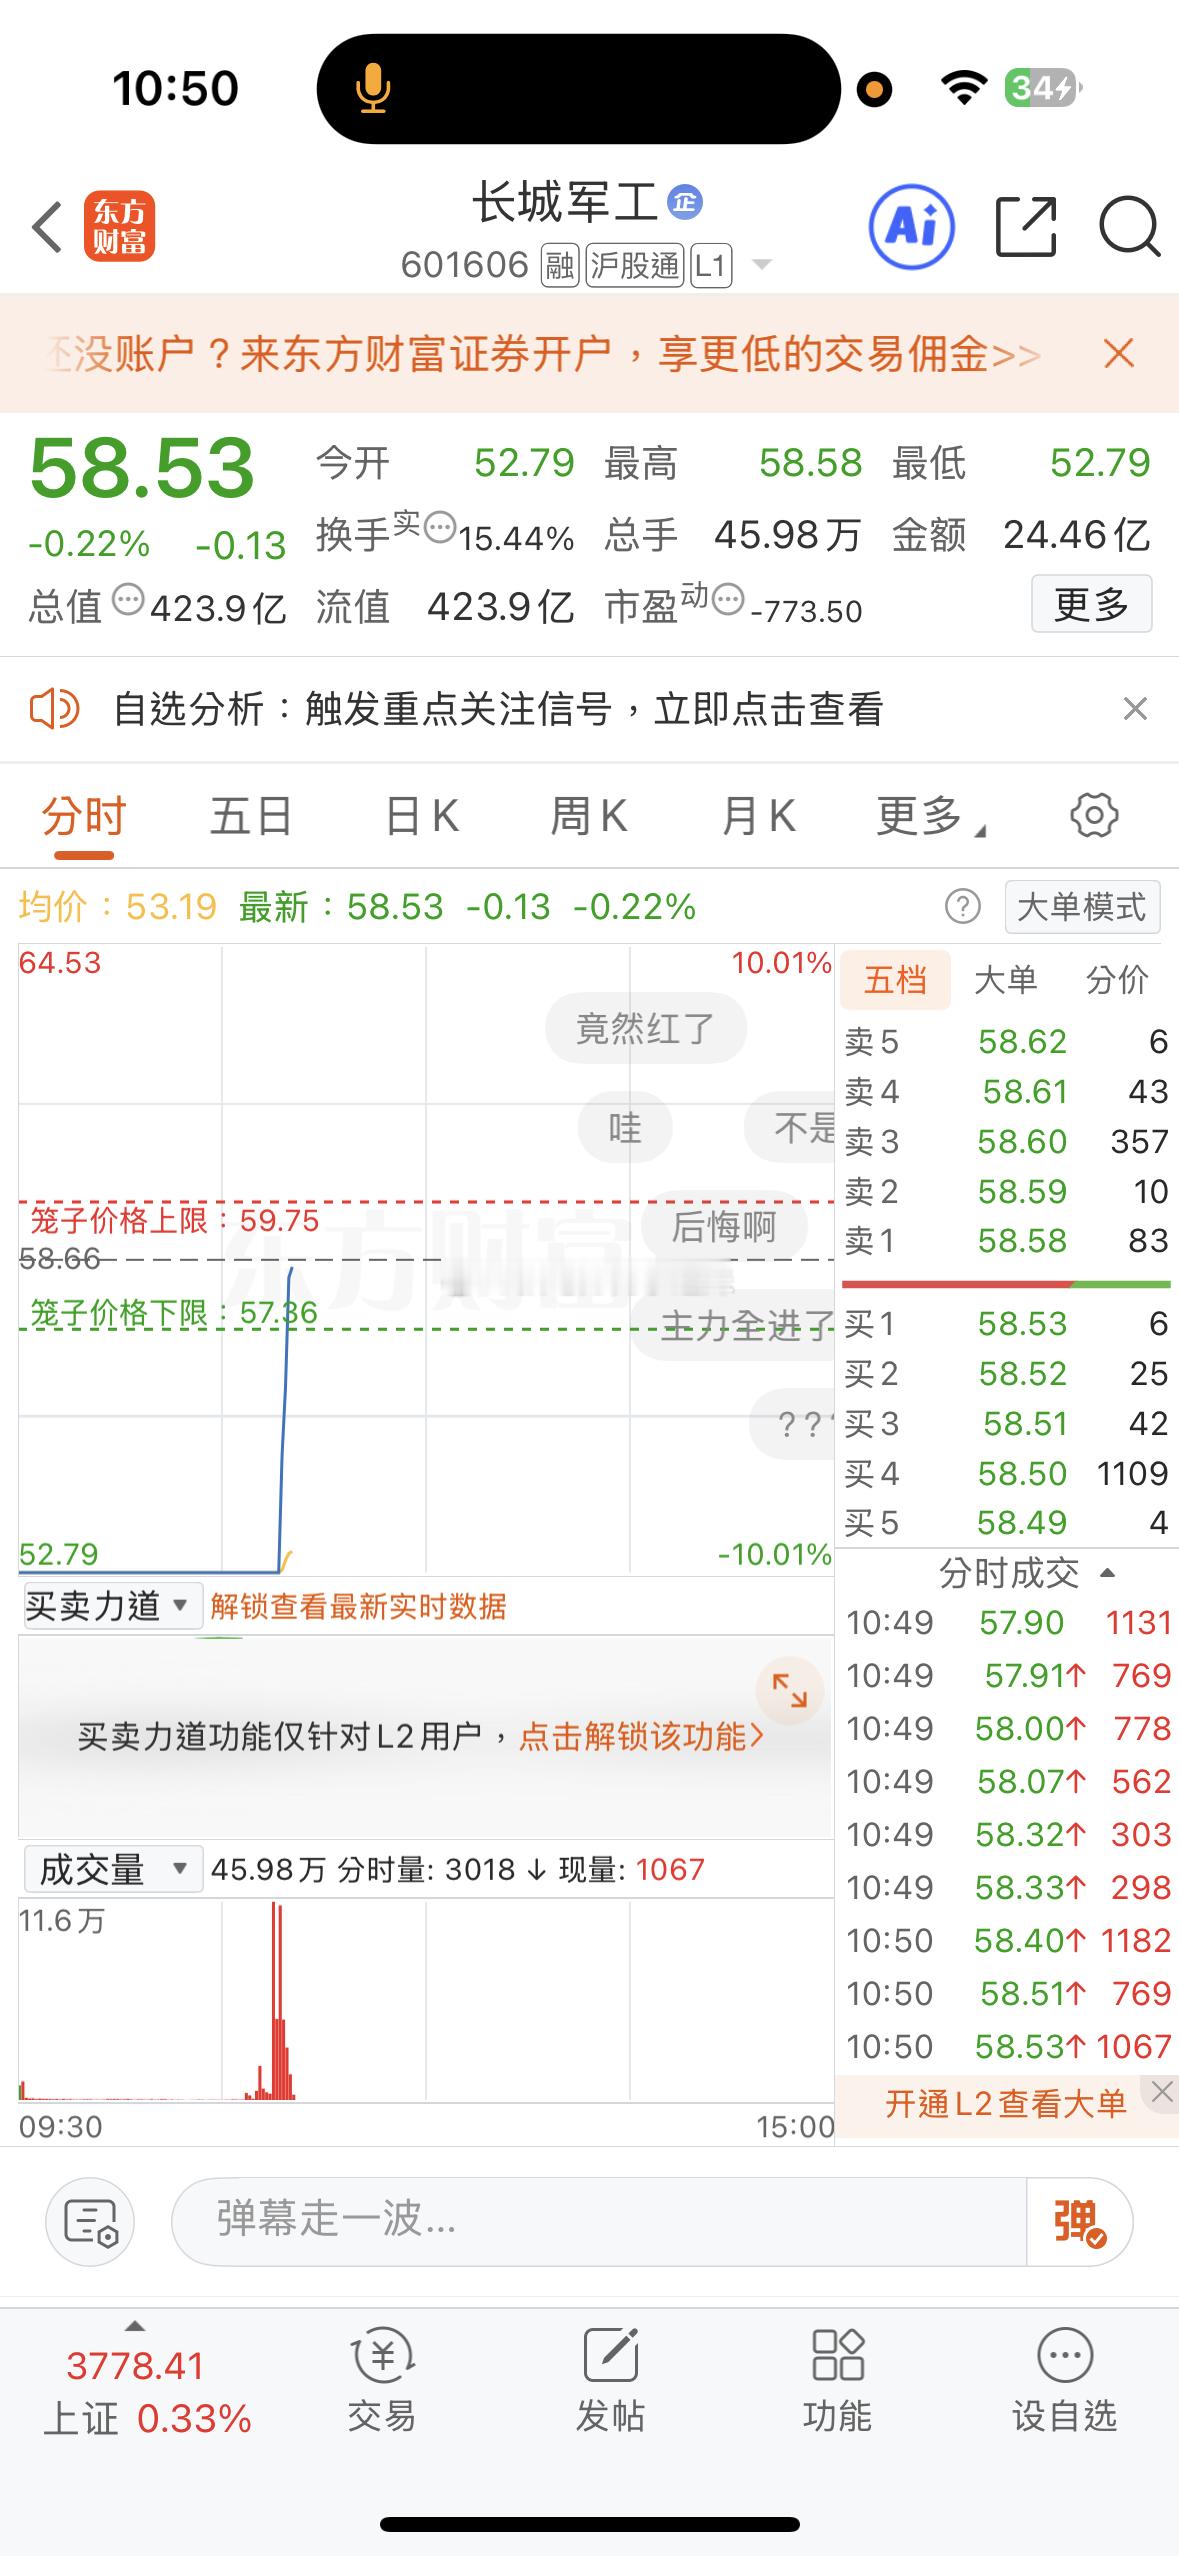
Task: Tap 点击解锁该功能 link
Action: [x=641, y=1737]
